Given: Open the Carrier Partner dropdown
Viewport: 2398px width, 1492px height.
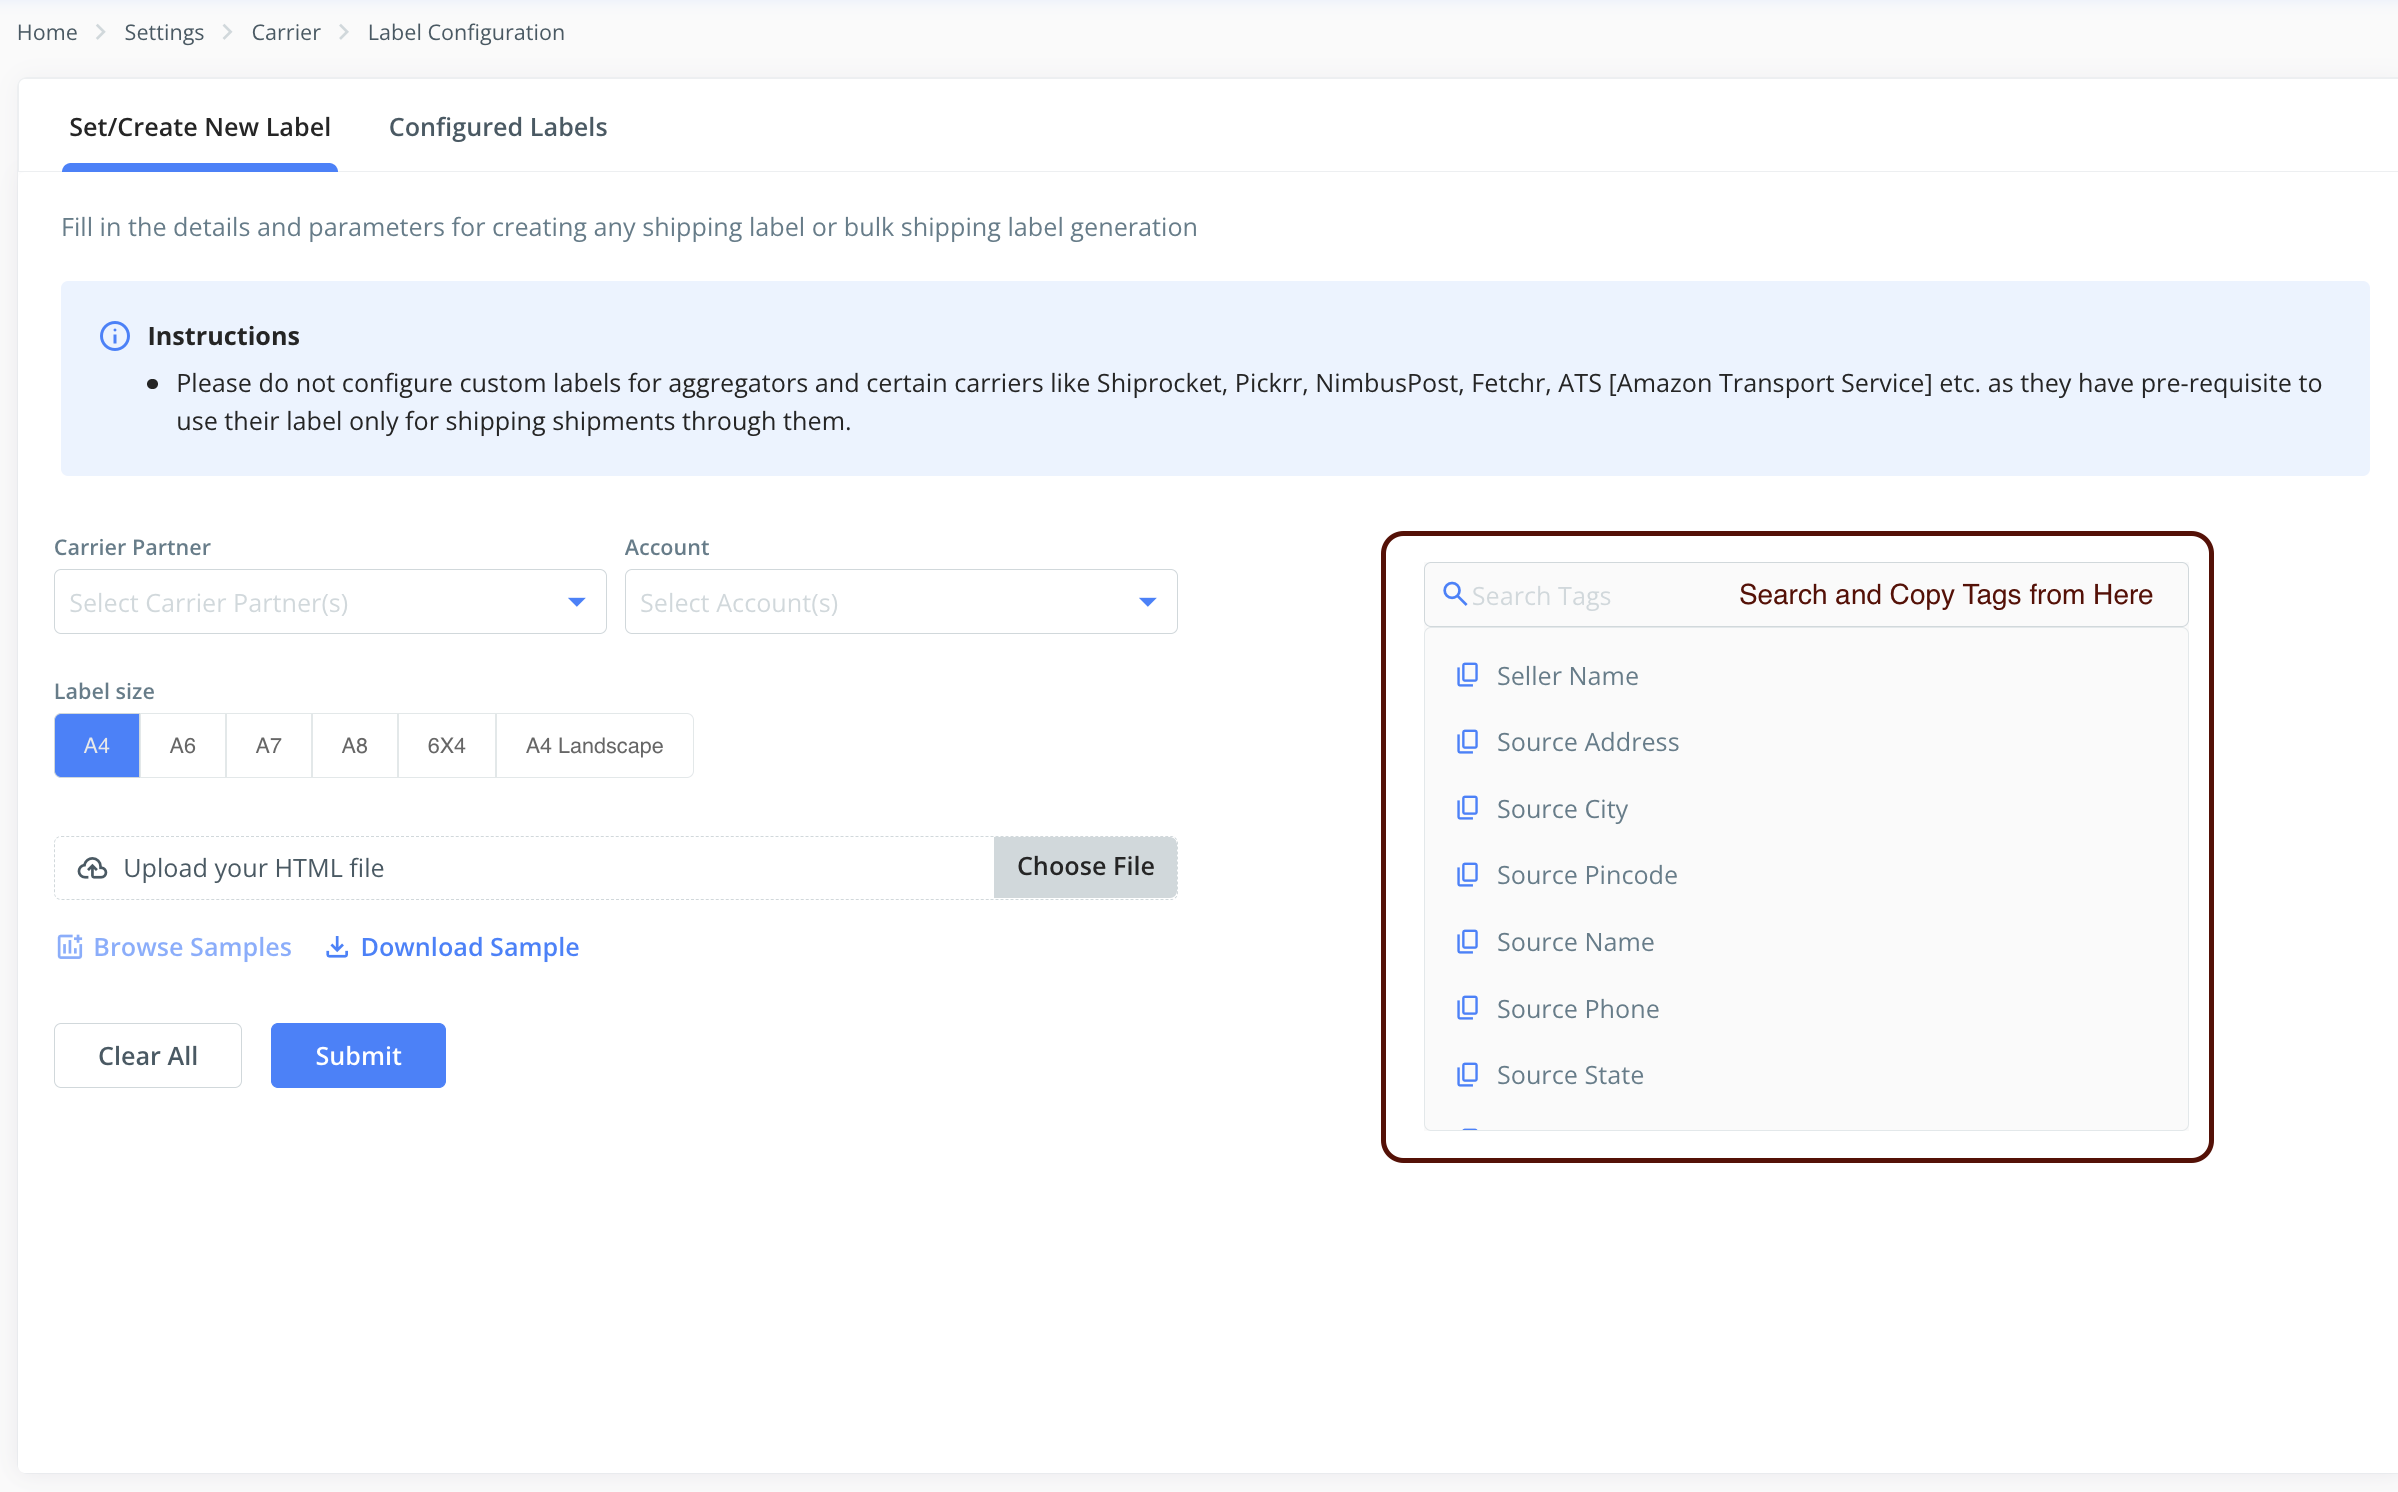Looking at the screenshot, I should 330,602.
